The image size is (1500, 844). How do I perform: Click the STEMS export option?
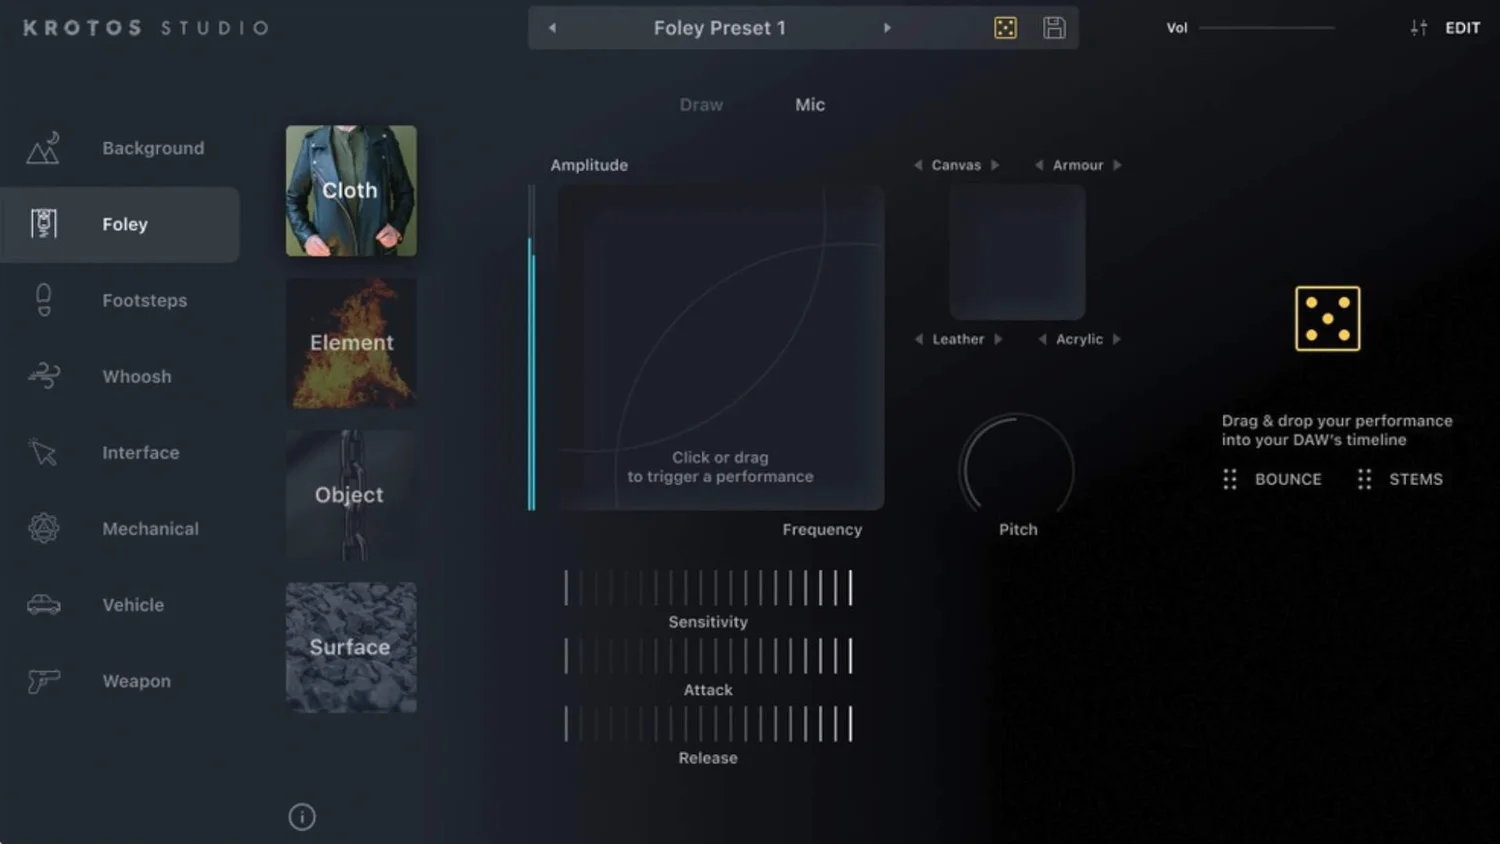click(1416, 479)
